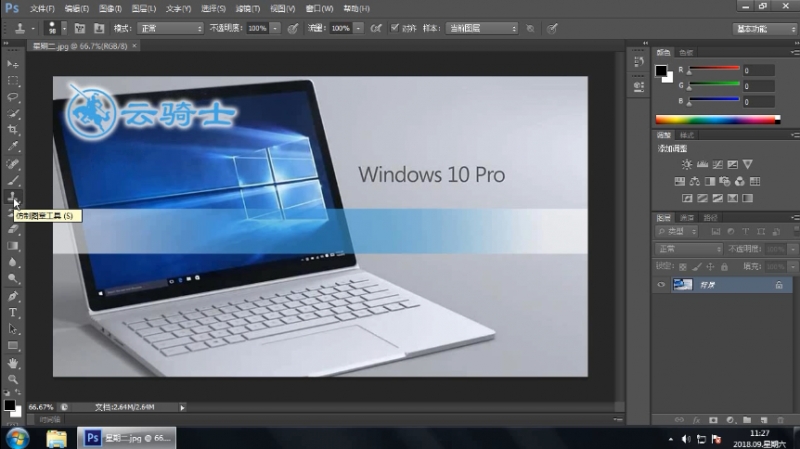Open the brush preset picker dropdown
The image size is (800, 449).
tap(64, 29)
